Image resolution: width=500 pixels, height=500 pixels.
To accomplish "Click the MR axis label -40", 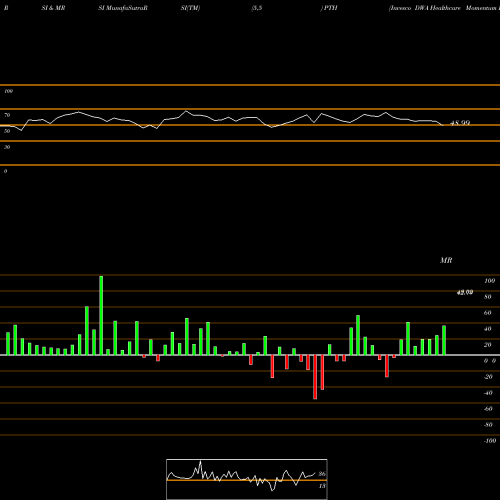I will (488, 393).
